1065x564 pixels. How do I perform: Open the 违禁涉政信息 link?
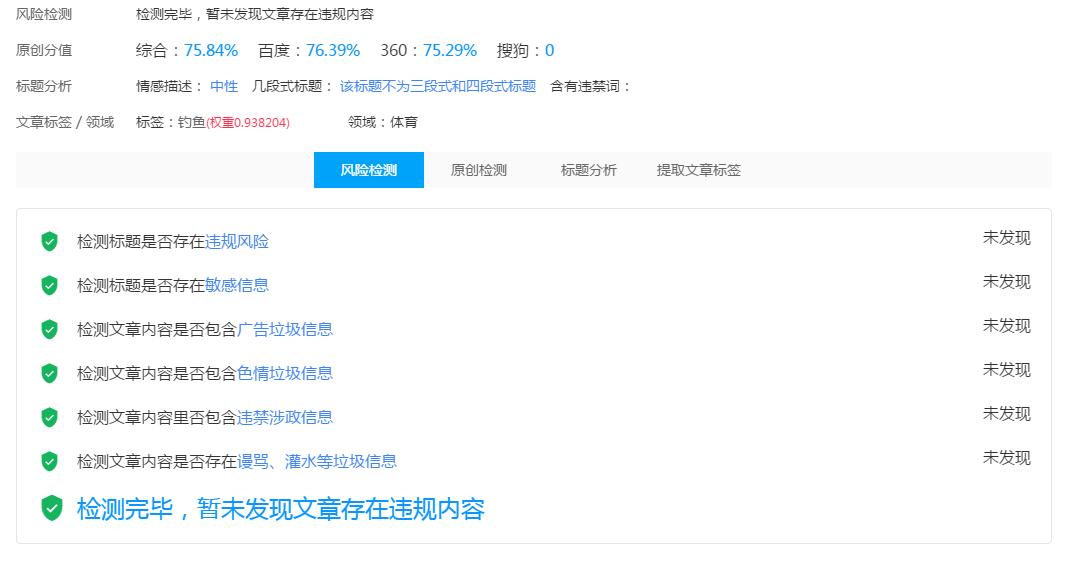[285, 417]
